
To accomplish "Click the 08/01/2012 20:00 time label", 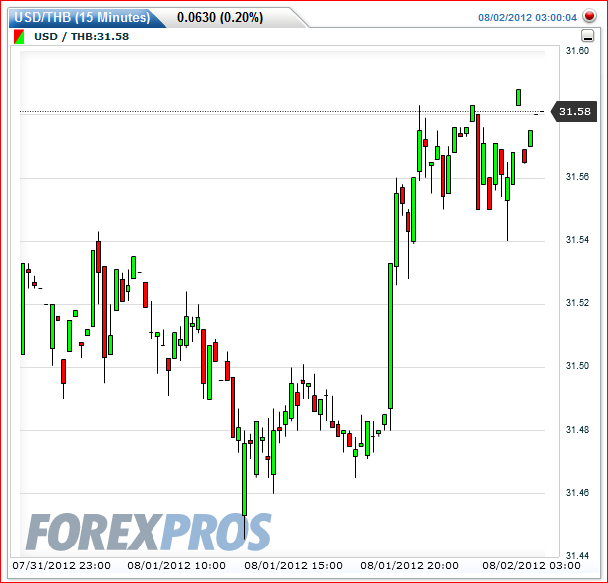I will (409, 566).
